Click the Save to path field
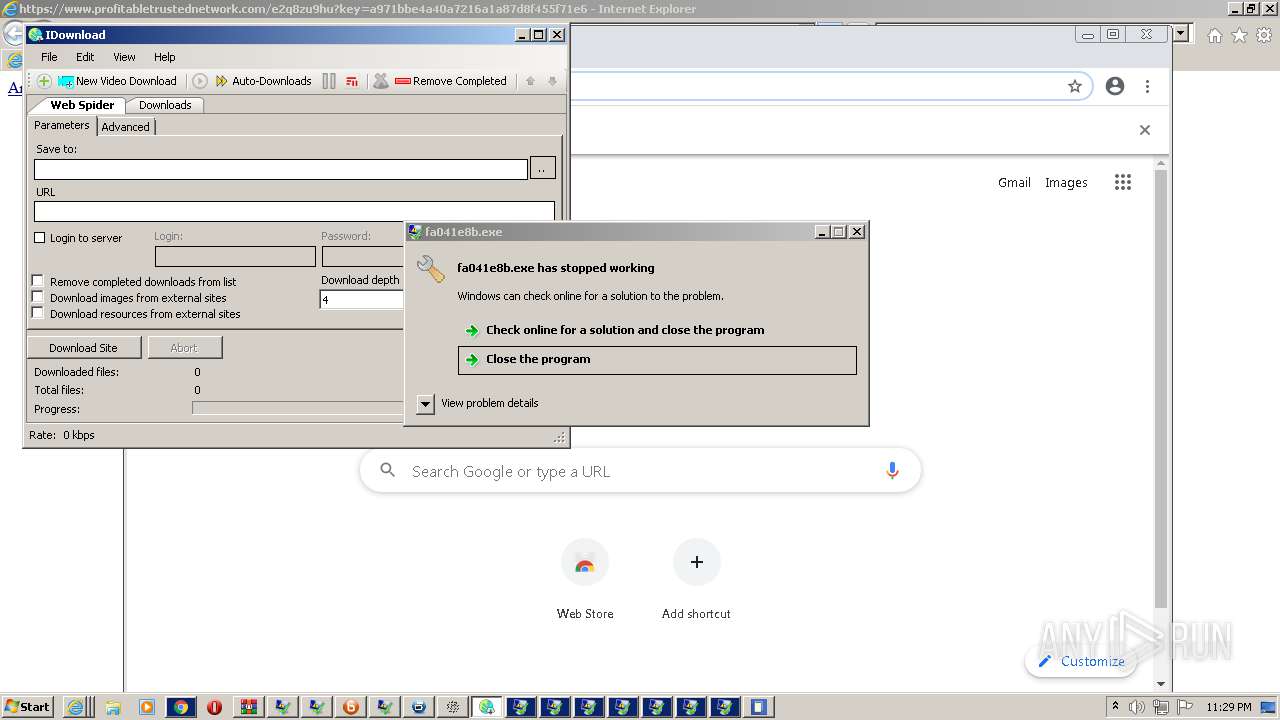This screenshot has height=720, width=1280. [x=281, y=169]
